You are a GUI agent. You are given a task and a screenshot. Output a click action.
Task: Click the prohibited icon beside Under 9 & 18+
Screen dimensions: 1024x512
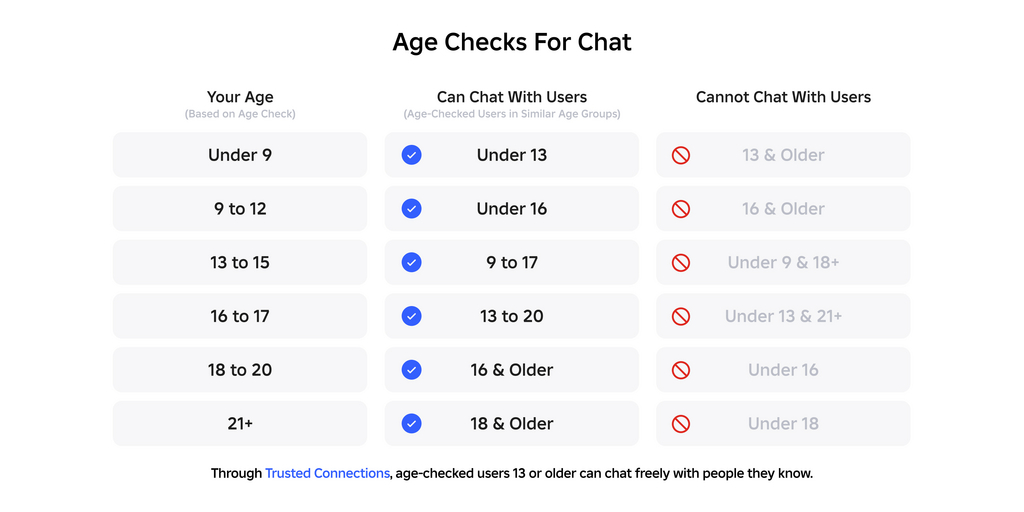(x=681, y=262)
